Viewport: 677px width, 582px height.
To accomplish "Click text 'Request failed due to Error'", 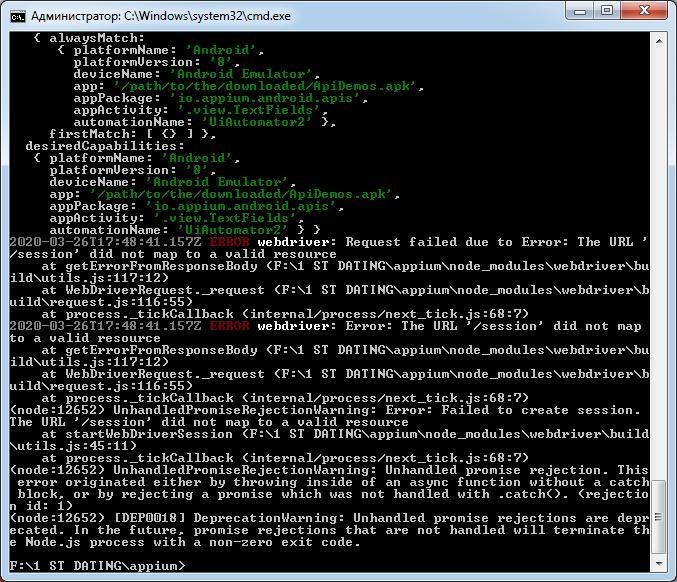I will tap(457, 242).
